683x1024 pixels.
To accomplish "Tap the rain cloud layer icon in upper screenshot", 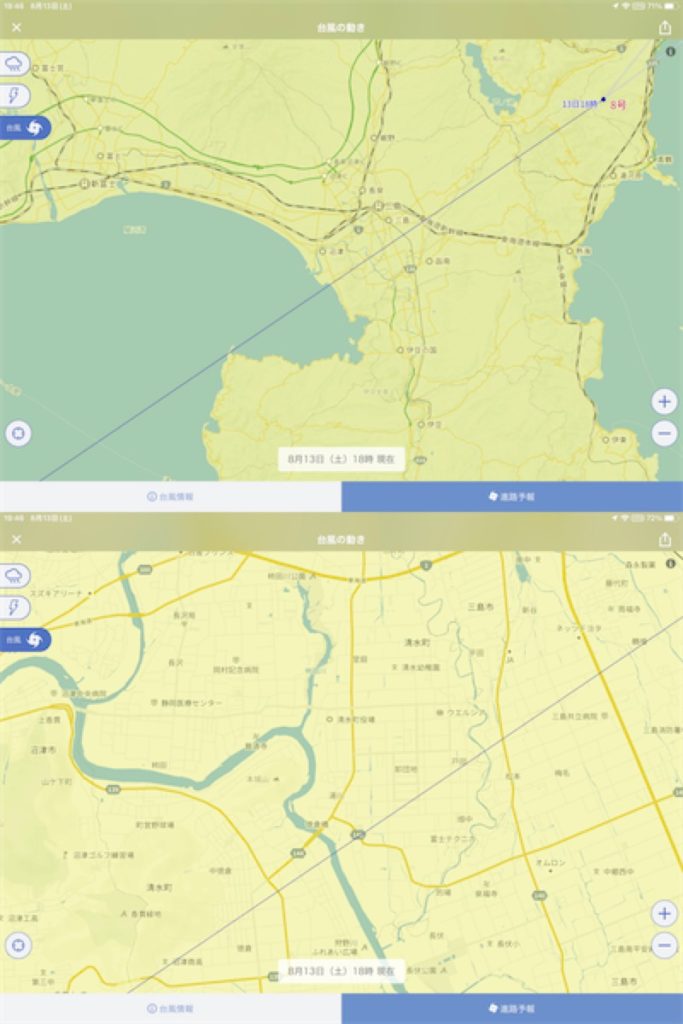I will (x=15, y=64).
